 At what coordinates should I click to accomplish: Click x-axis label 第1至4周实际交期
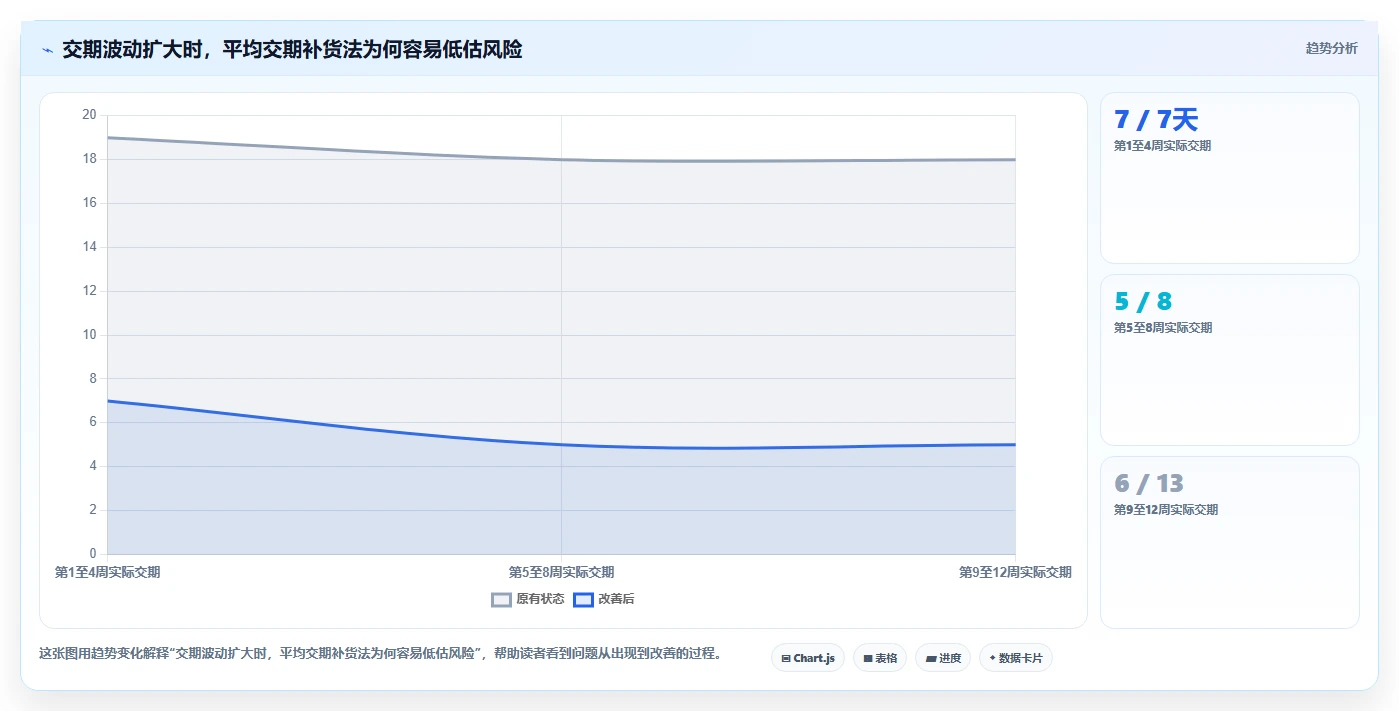coord(107,572)
